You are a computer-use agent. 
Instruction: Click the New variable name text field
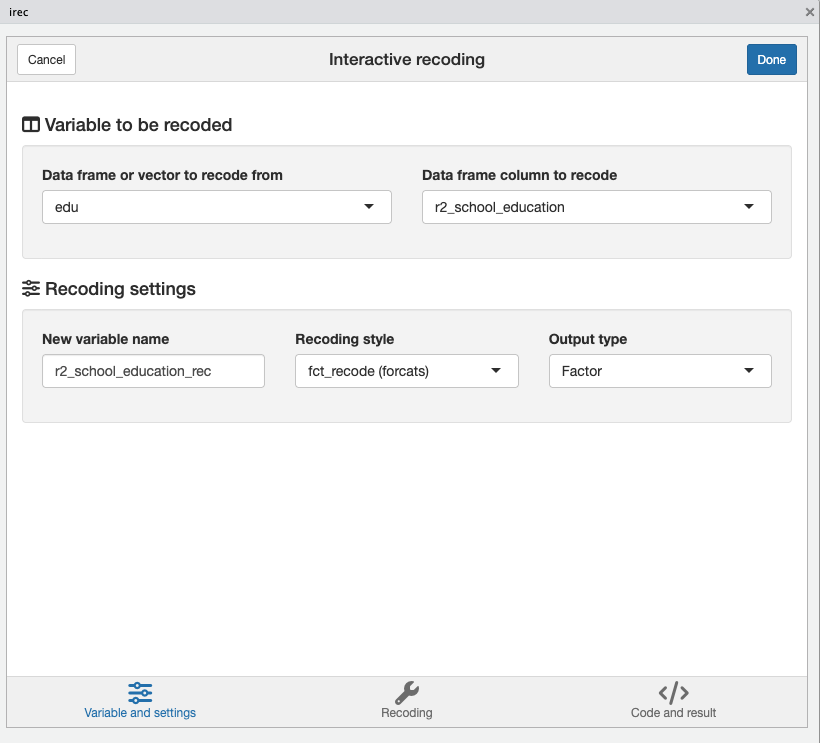(153, 371)
